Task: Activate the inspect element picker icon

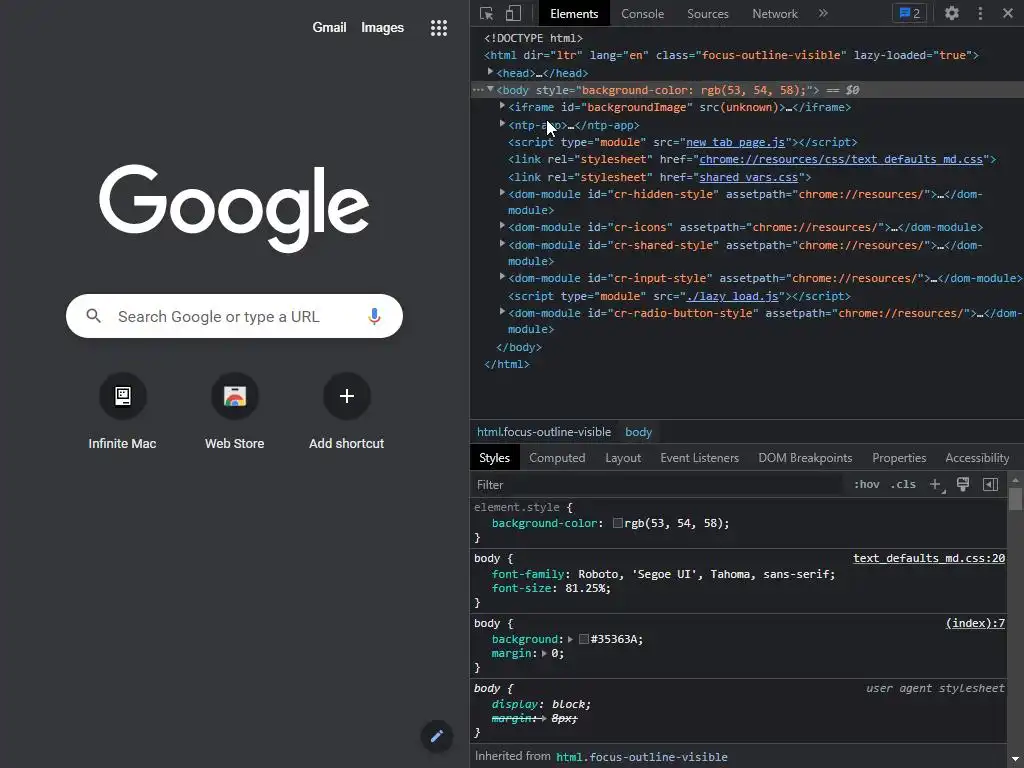Action: coord(486,13)
